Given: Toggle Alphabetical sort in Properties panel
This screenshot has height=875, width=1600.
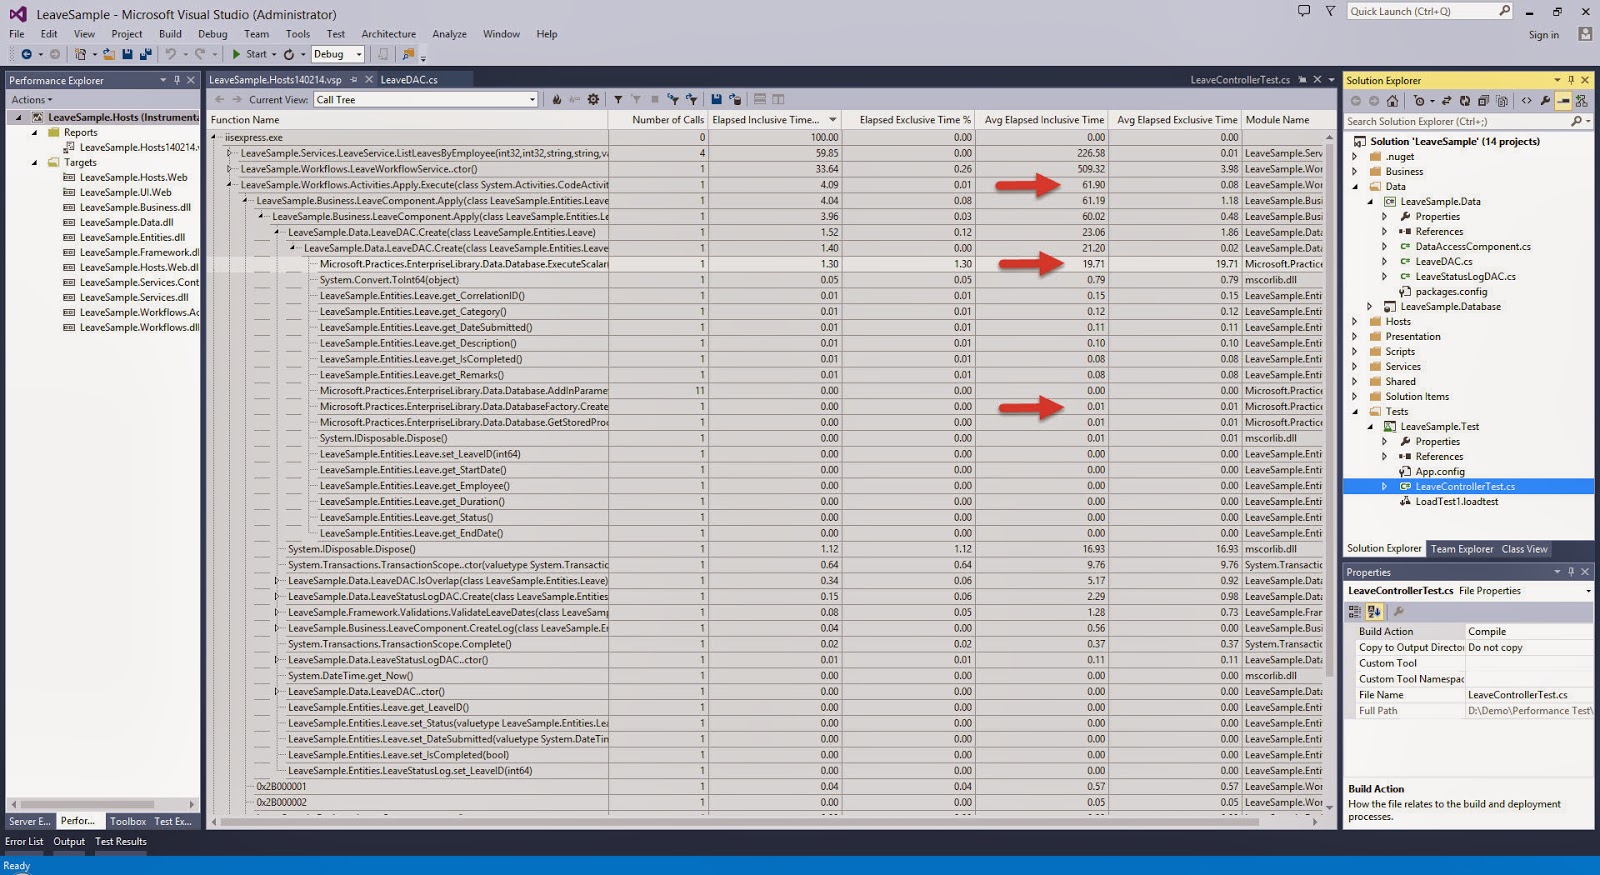Looking at the screenshot, I should tap(1374, 611).
